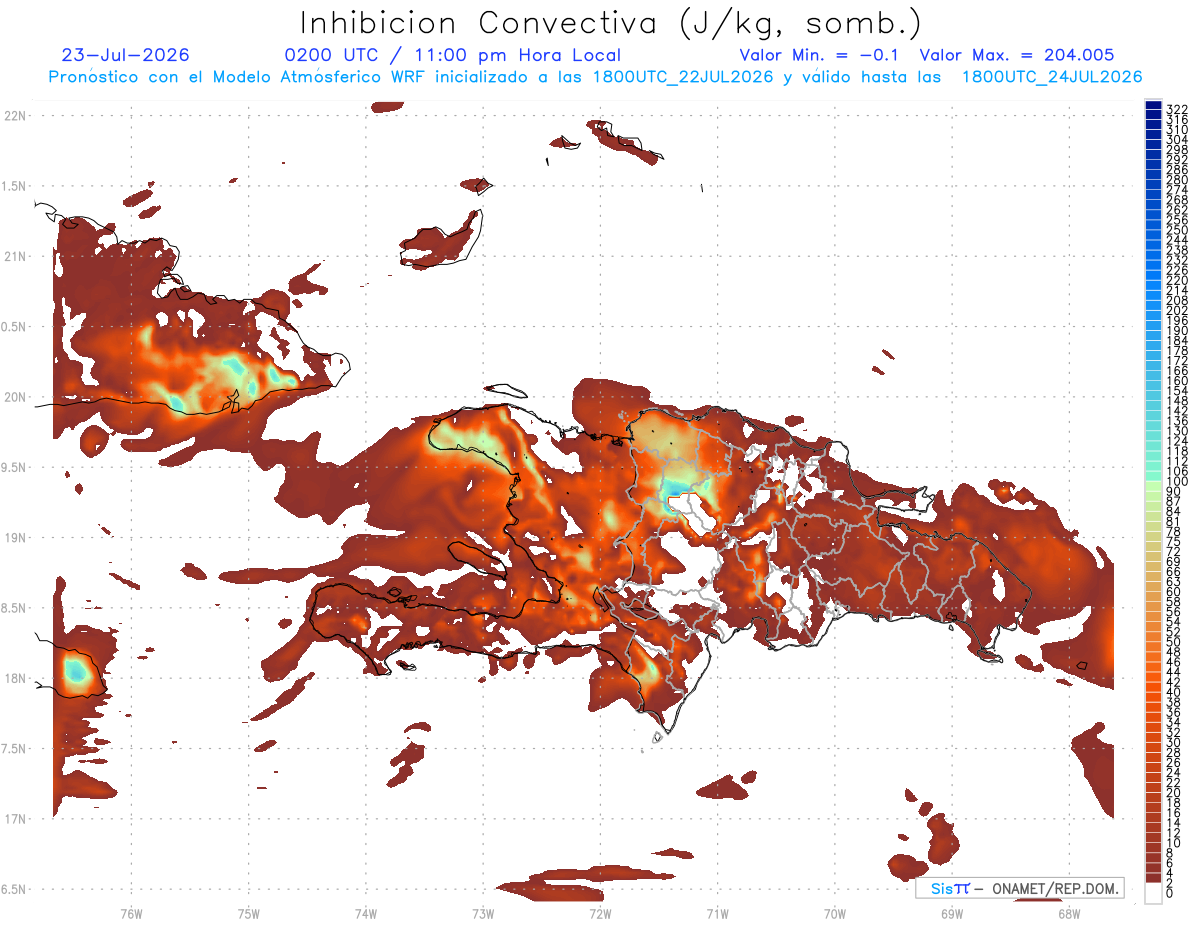Click the '75W' longitude label
Image resolution: width=1200 pixels, height=927 pixels.
click(x=249, y=913)
